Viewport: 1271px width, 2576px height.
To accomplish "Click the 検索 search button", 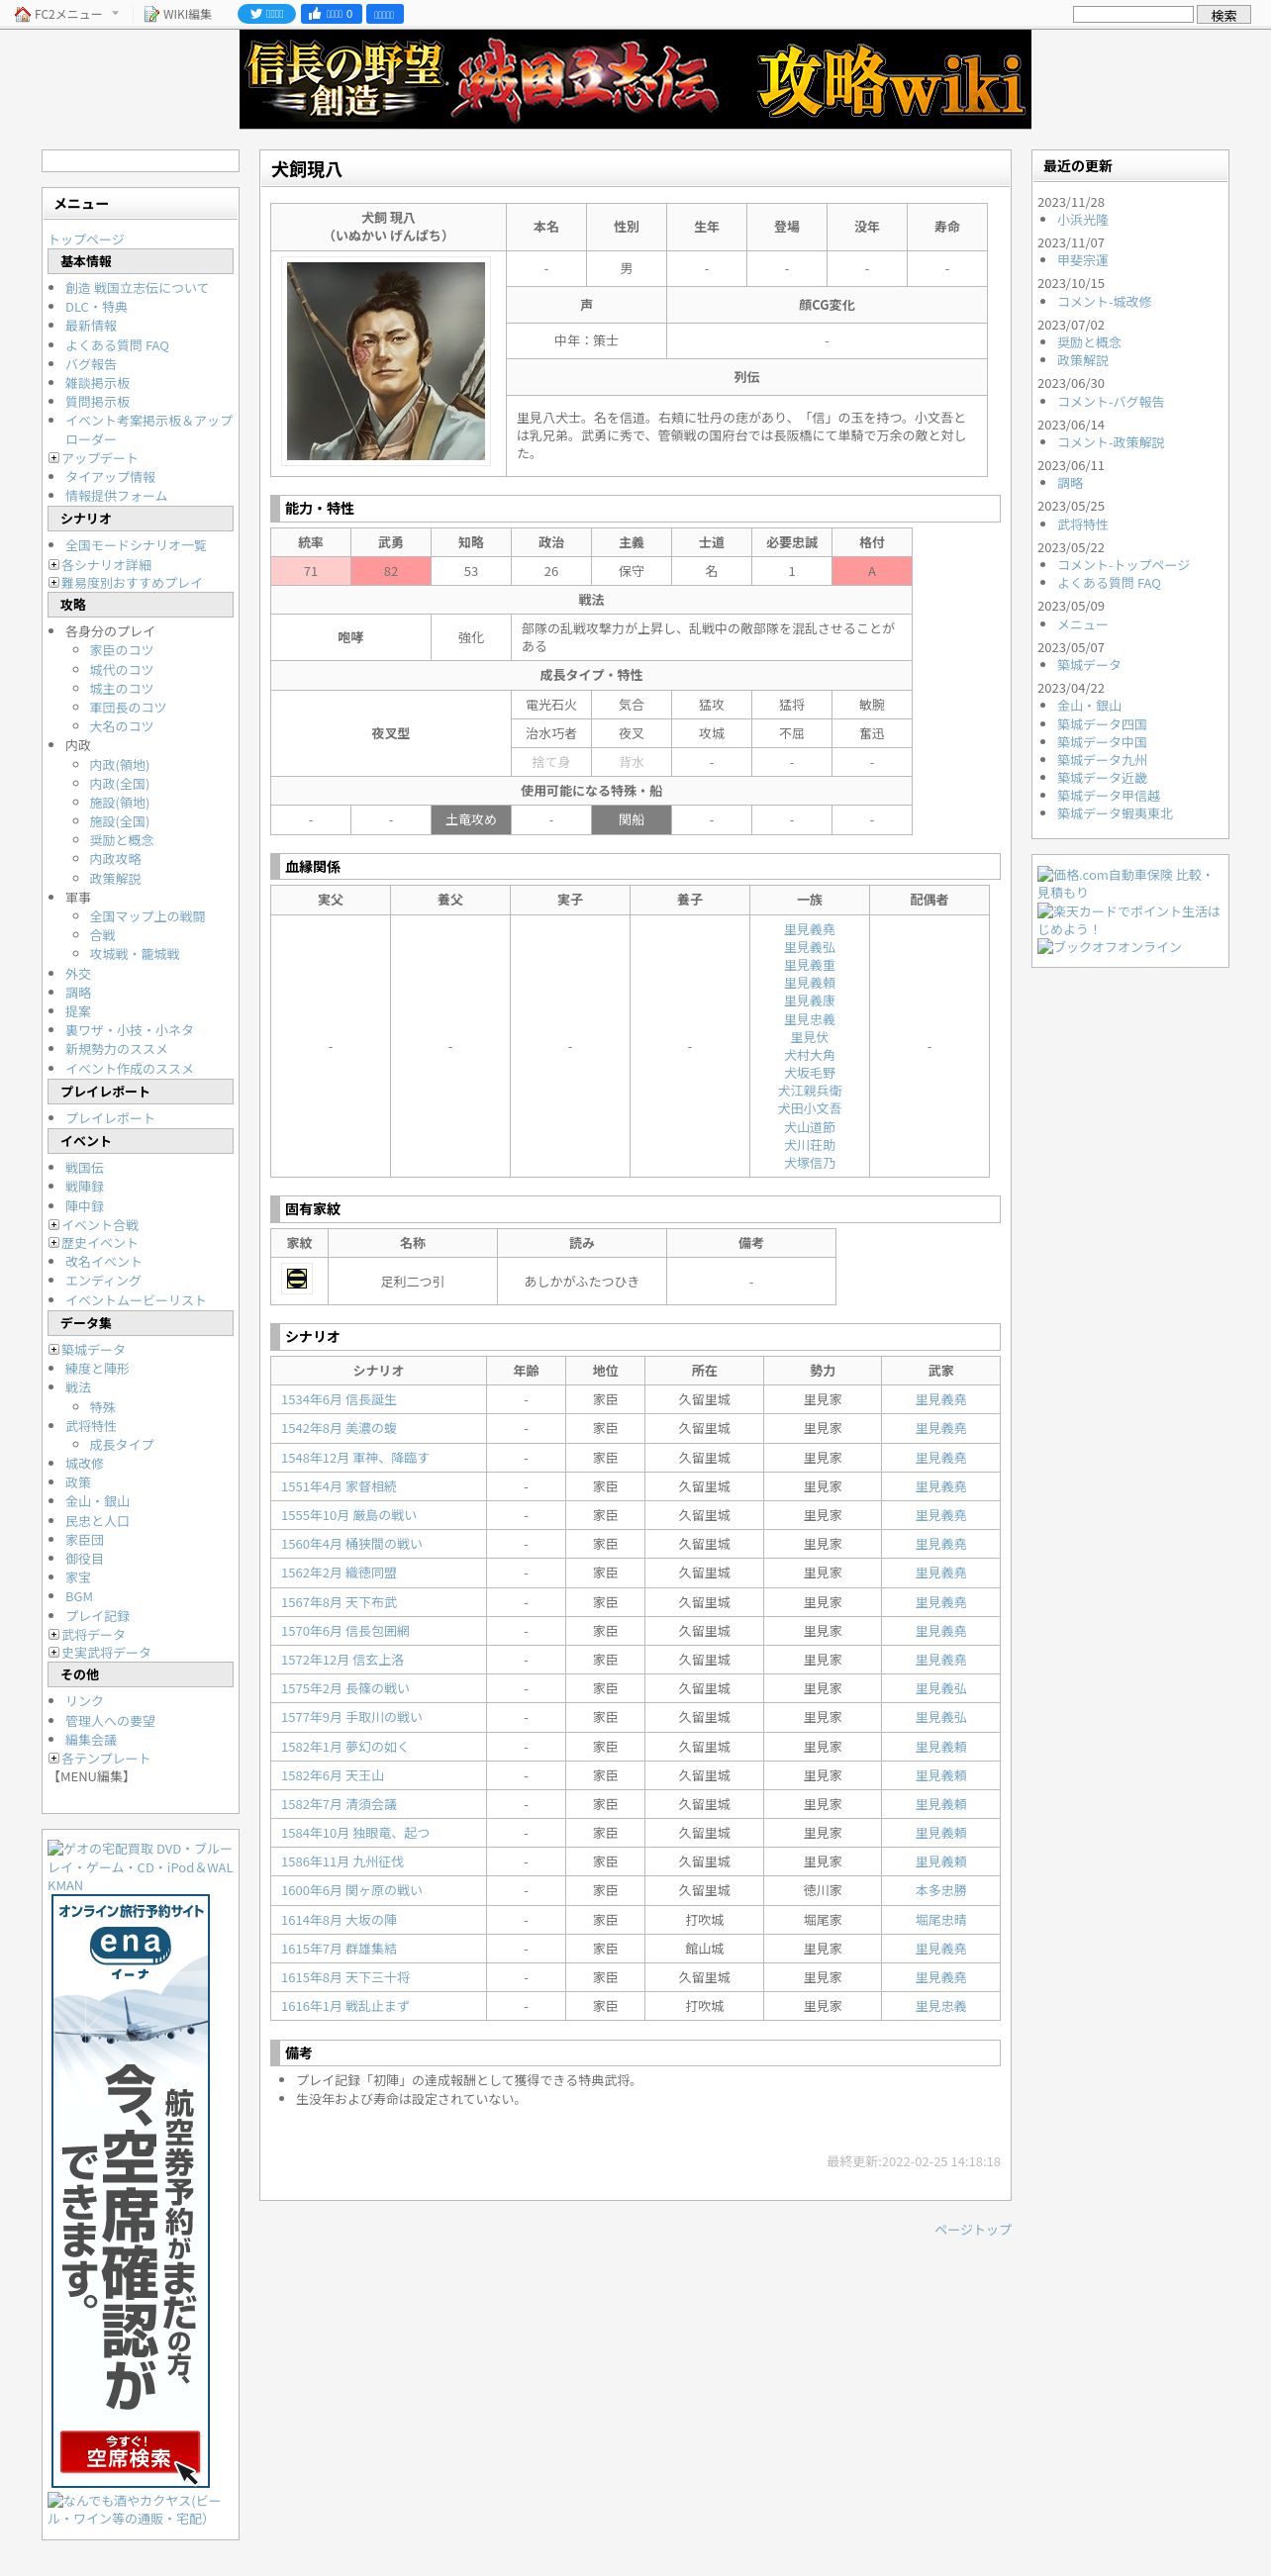I will 1223,15.
